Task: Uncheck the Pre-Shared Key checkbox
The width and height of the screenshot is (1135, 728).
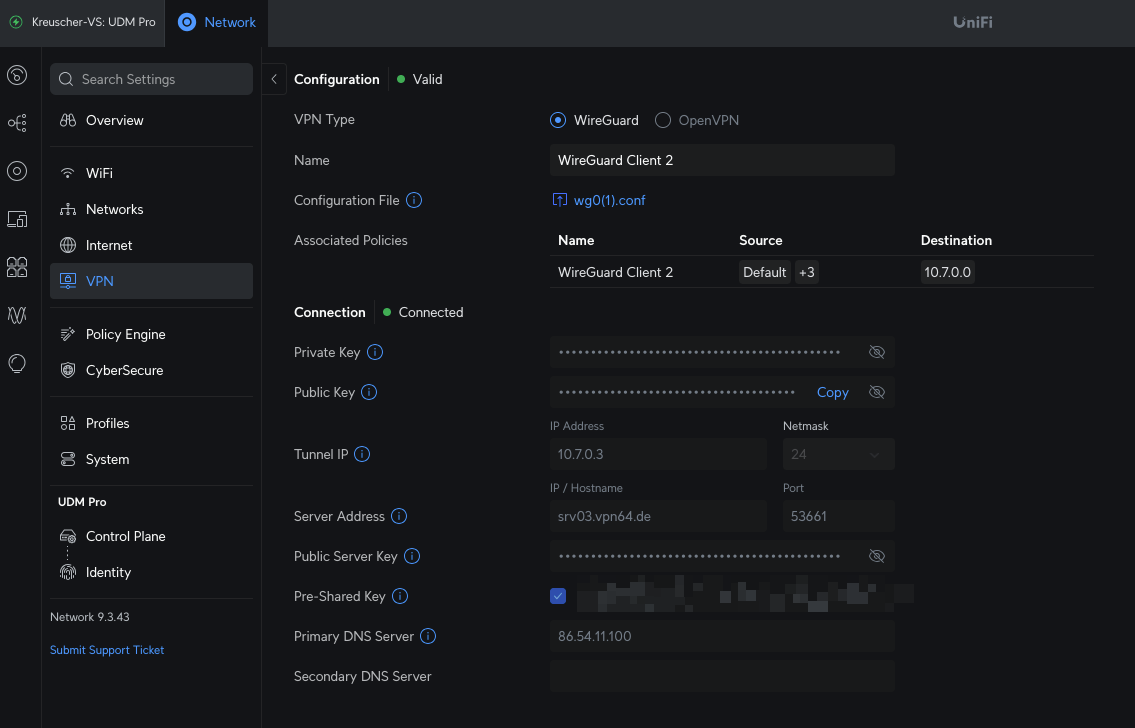Action: pos(557,596)
